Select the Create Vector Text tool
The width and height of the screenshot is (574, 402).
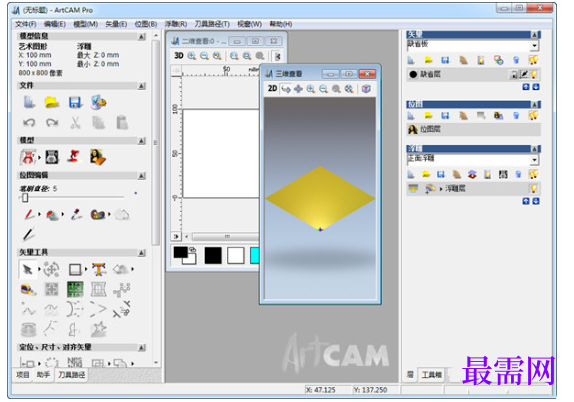(99, 269)
